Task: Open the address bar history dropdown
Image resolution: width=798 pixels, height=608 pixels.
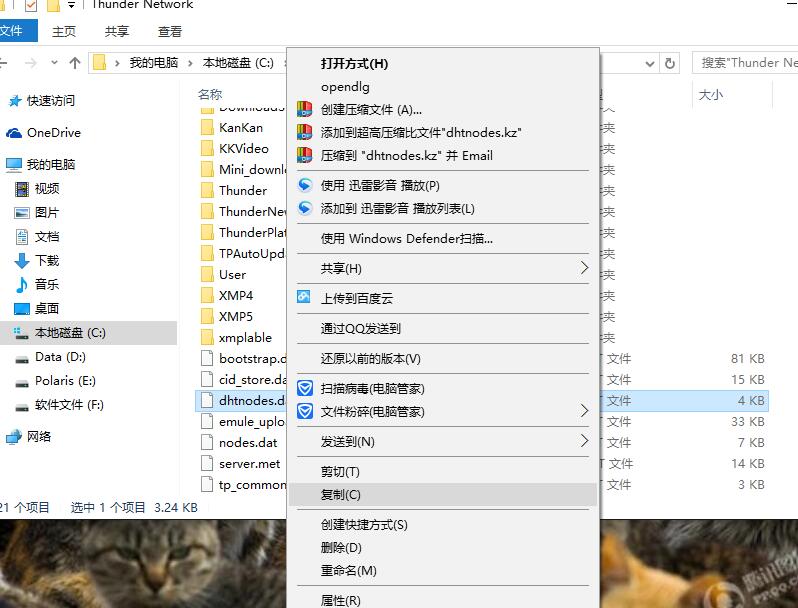Action: 650,64
